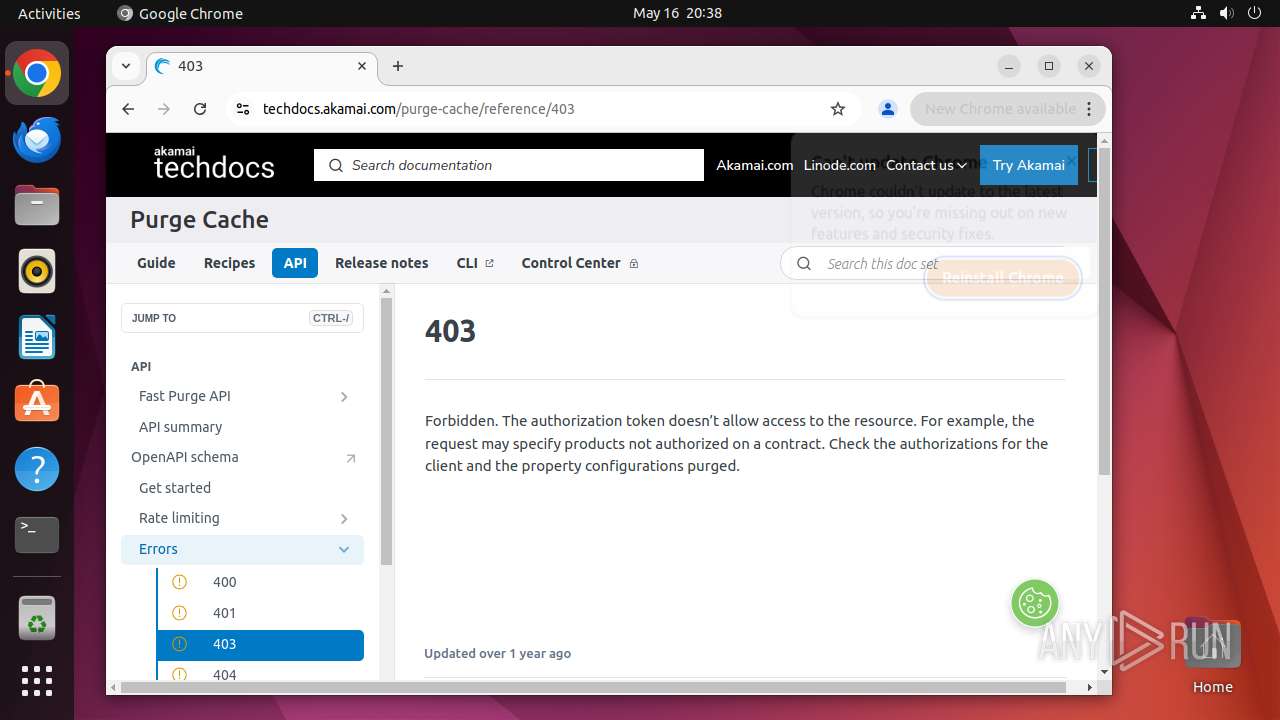Open Rhythmbox from the dock
Viewport: 1280px width, 720px height.
pyautogui.click(x=37, y=272)
